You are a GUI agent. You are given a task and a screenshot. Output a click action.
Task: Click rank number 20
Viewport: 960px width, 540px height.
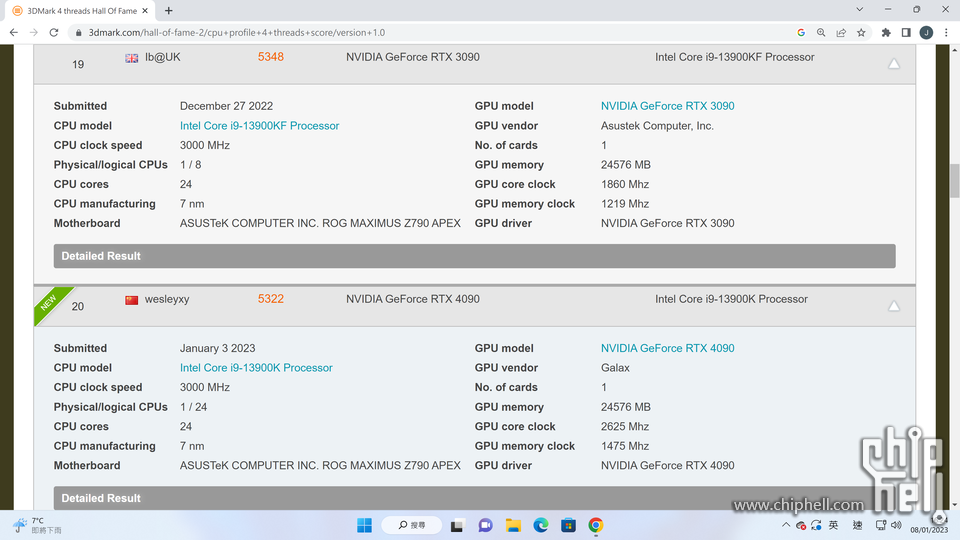[78, 306]
